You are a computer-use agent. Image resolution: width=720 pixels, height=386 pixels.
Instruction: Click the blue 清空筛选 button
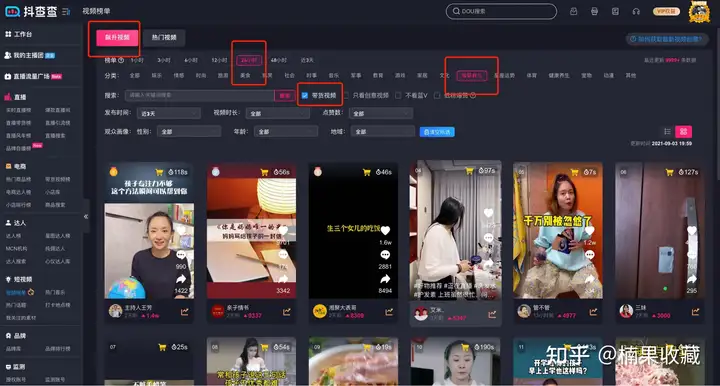click(437, 132)
